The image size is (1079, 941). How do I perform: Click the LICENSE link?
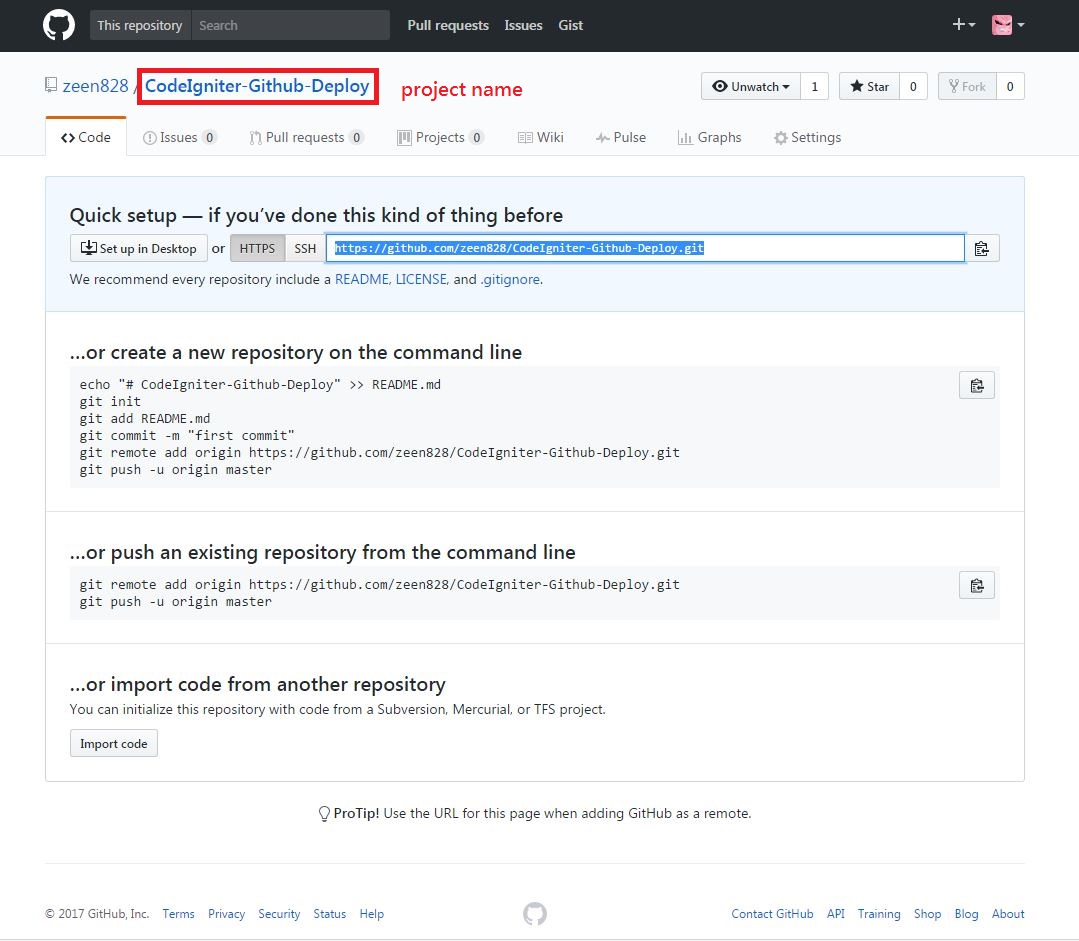pos(421,279)
